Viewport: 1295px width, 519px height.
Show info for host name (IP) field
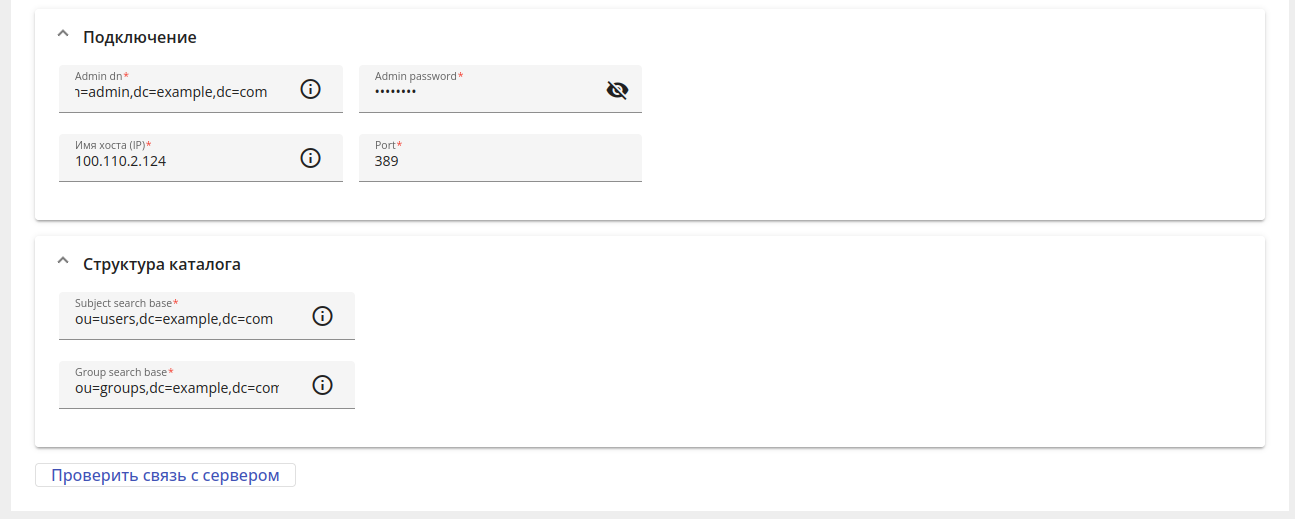pyautogui.click(x=310, y=158)
